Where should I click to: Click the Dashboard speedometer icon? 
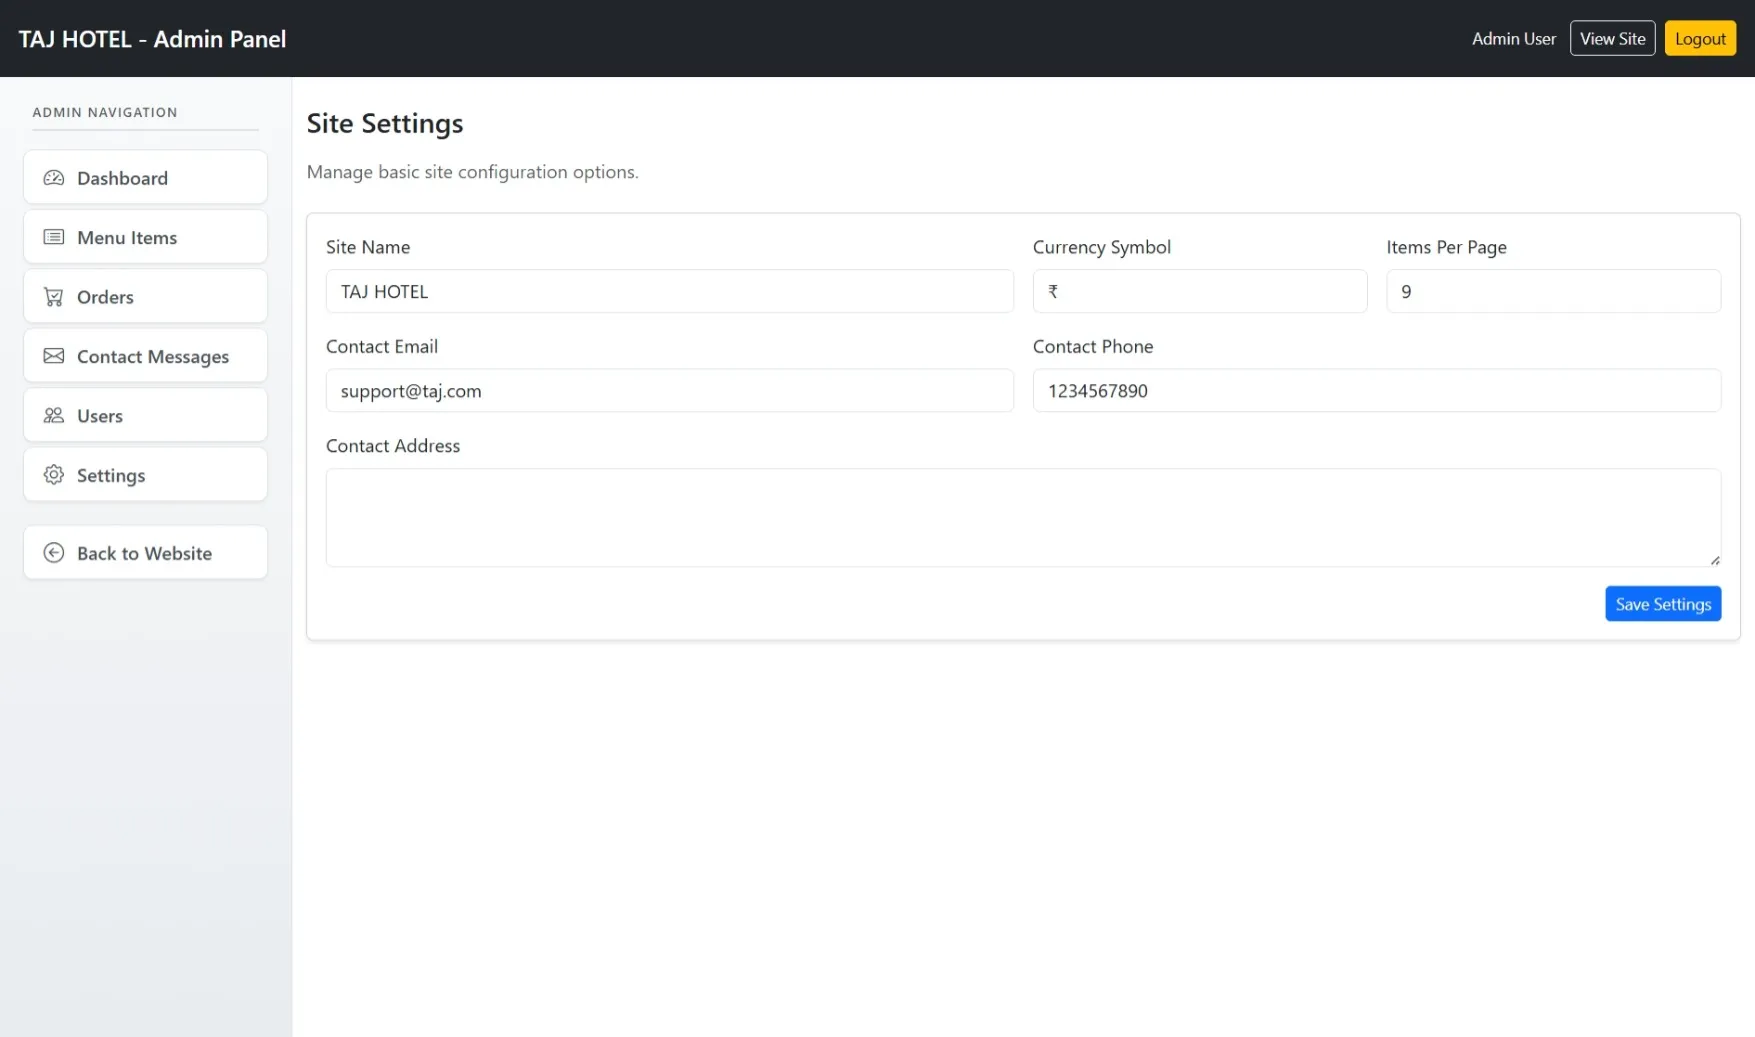pos(54,178)
